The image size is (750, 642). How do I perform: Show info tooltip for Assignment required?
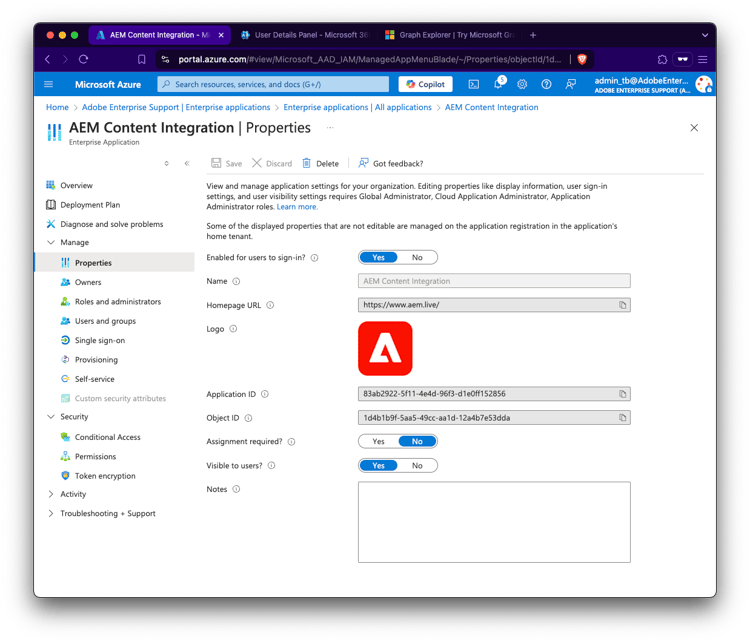(291, 442)
